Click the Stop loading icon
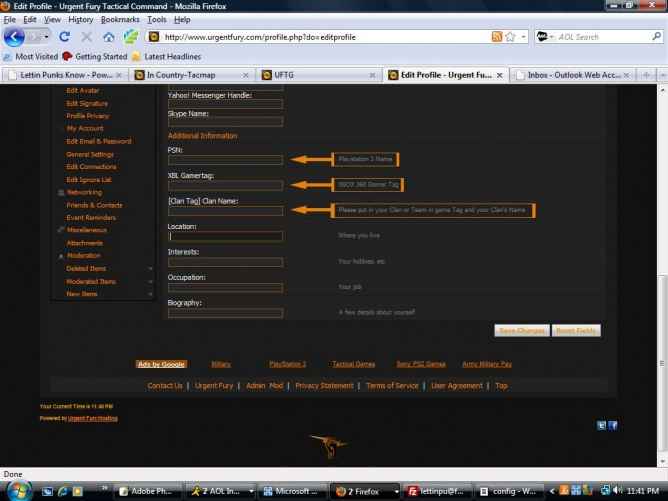 tap(84, 37)
